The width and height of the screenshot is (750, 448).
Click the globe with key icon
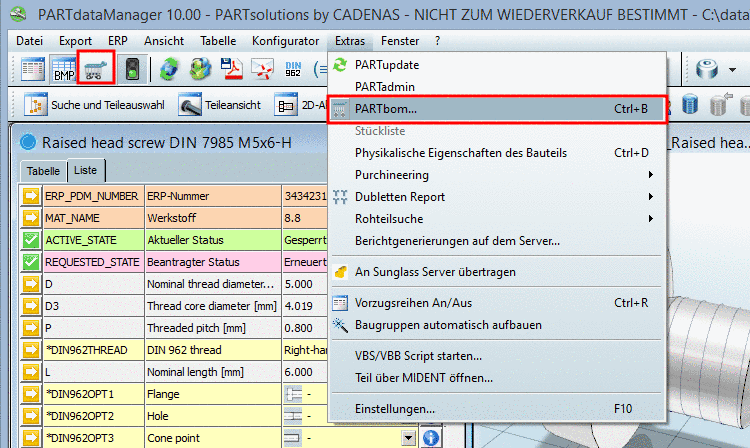pyautogui.click(x=200, y=69)
